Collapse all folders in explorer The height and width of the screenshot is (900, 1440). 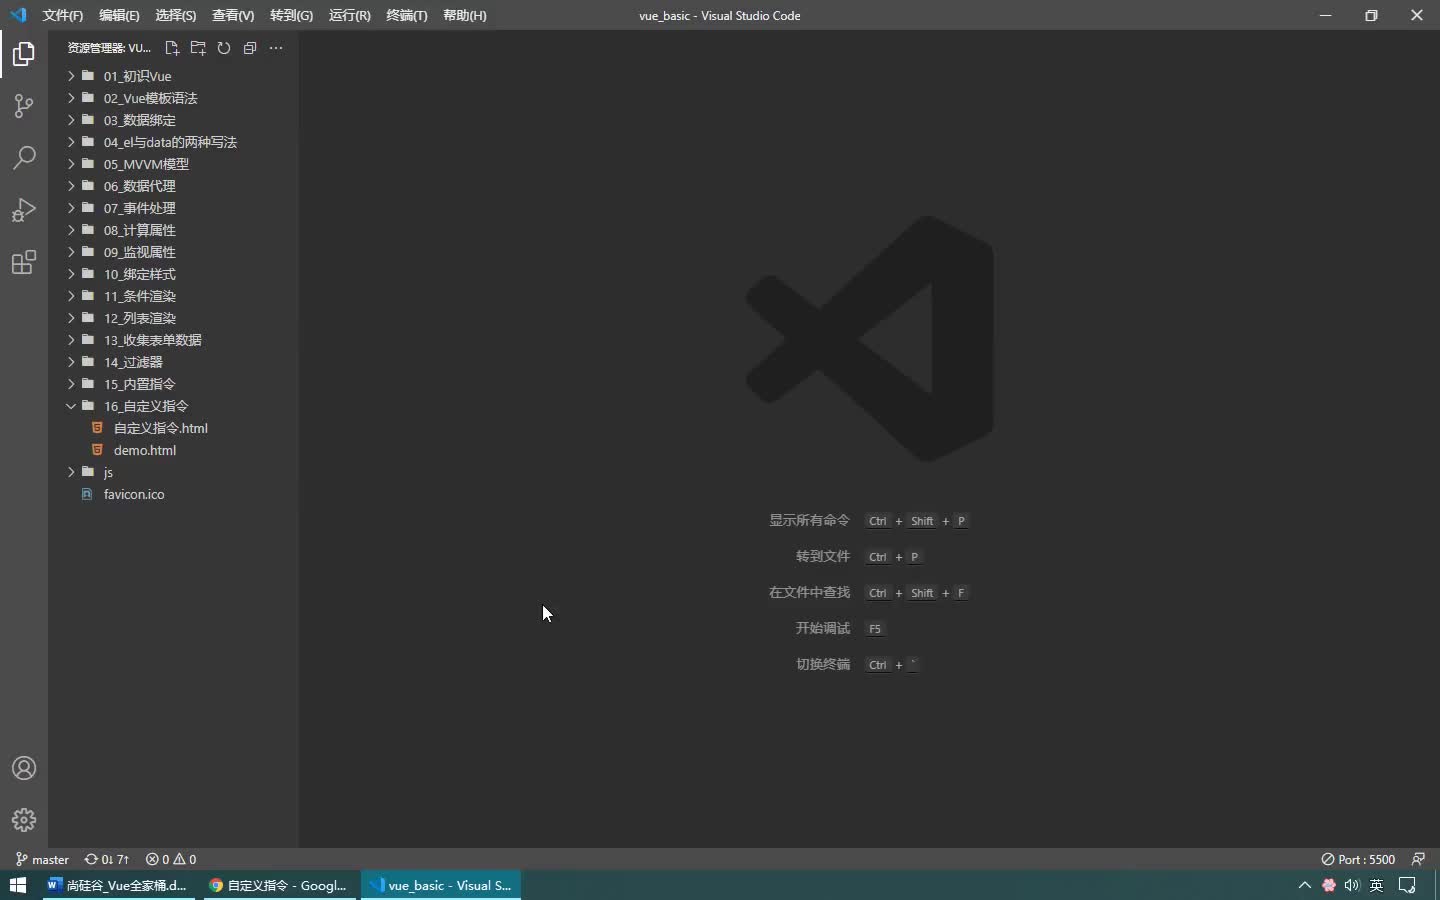(x=250, y=48)
